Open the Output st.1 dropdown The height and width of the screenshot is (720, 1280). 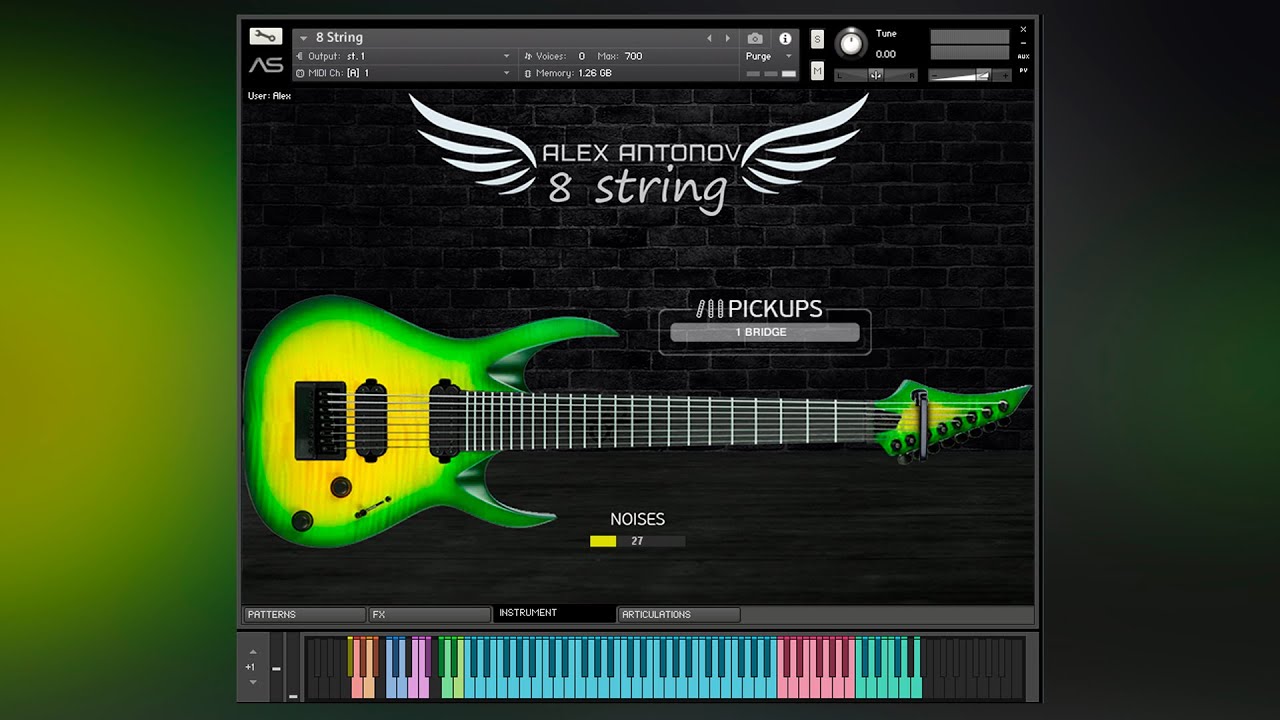[x=404, y=56]
